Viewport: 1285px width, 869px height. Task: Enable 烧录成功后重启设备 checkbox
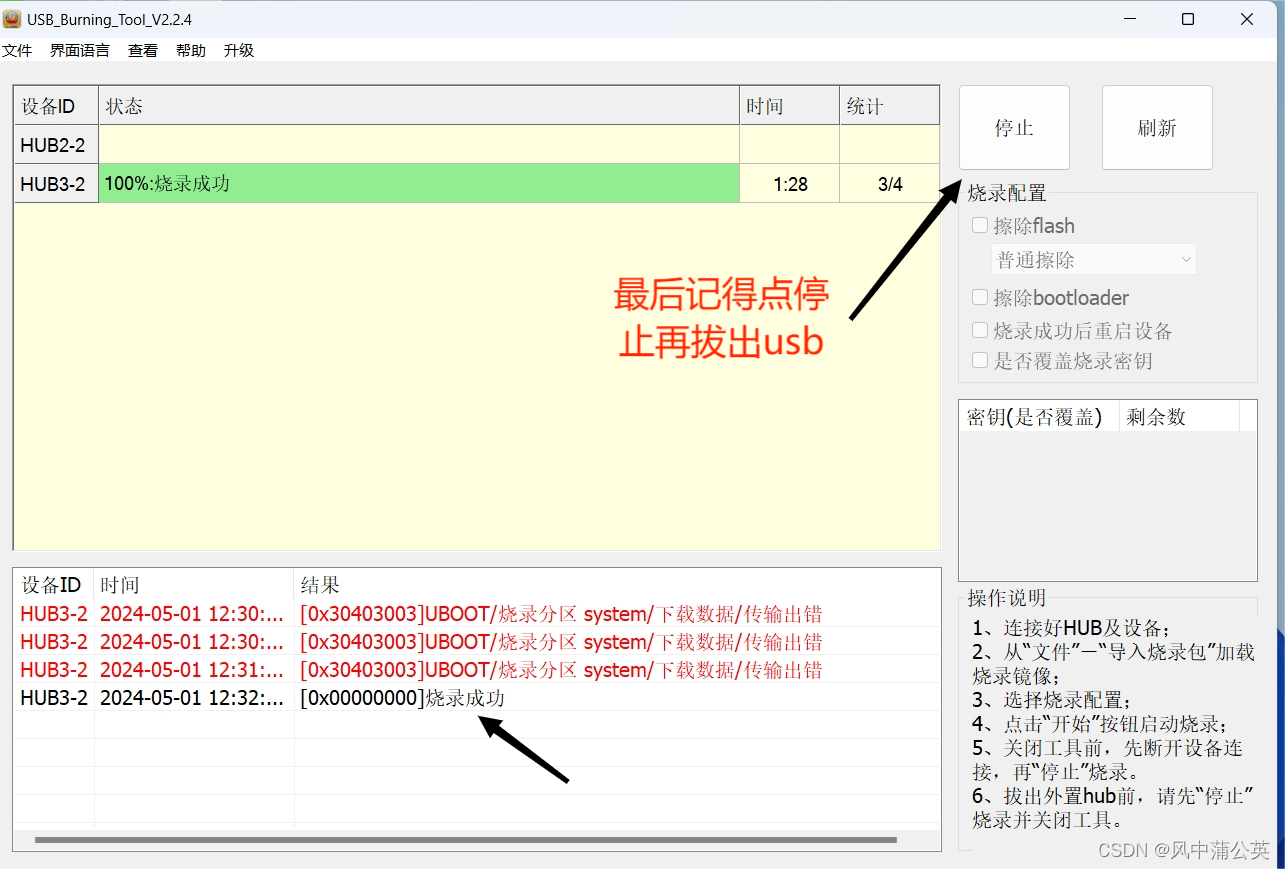[980, 330]
